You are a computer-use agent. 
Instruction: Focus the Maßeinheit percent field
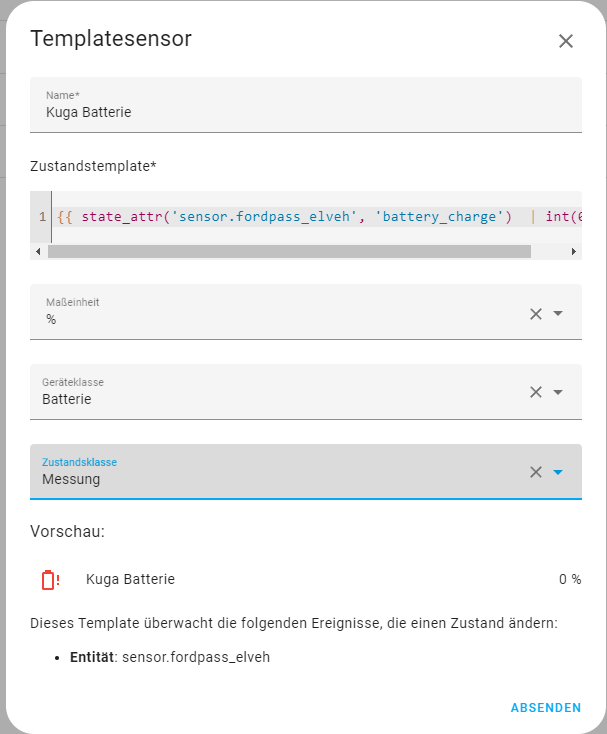[x=270, y=318]
